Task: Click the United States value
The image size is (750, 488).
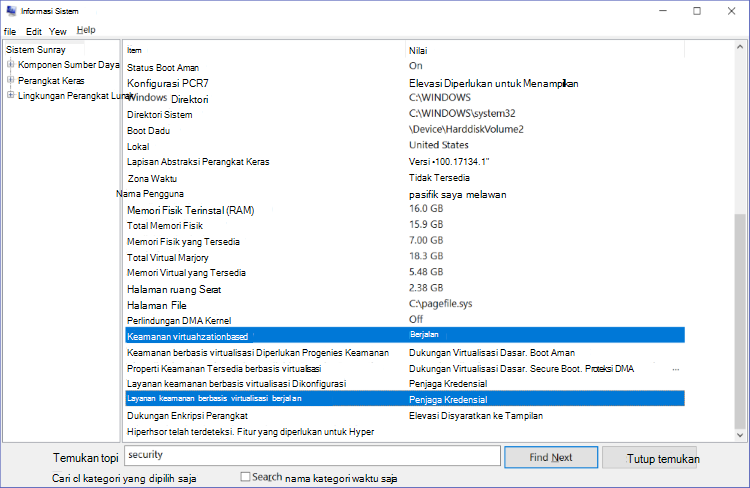Action: point(439,145)
